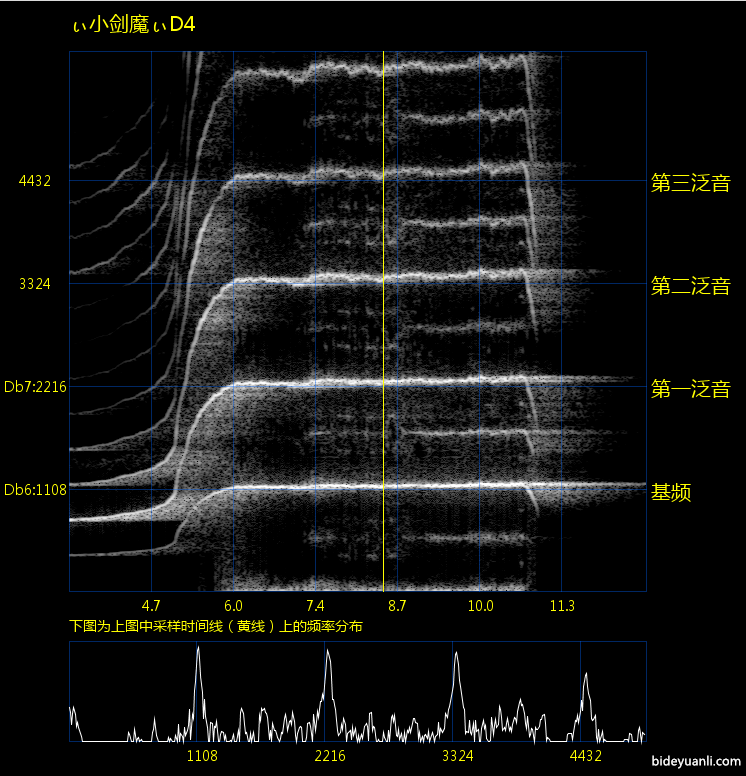Click the 1108 label below the spectrum plot
This screenshot has height=776, width=746.
coord(202,755)
